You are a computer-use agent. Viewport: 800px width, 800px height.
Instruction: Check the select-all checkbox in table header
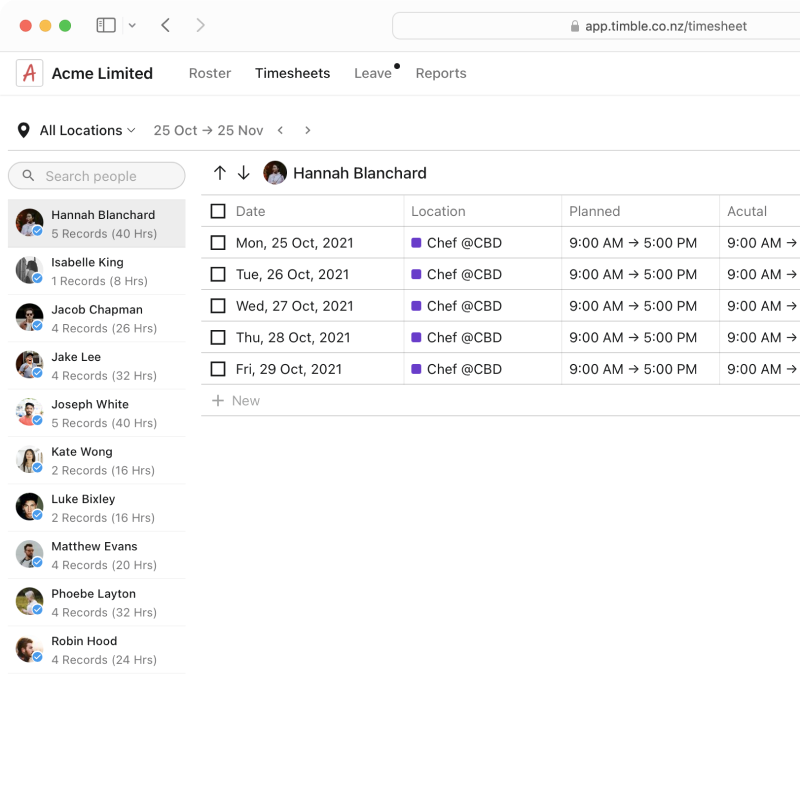217,211
